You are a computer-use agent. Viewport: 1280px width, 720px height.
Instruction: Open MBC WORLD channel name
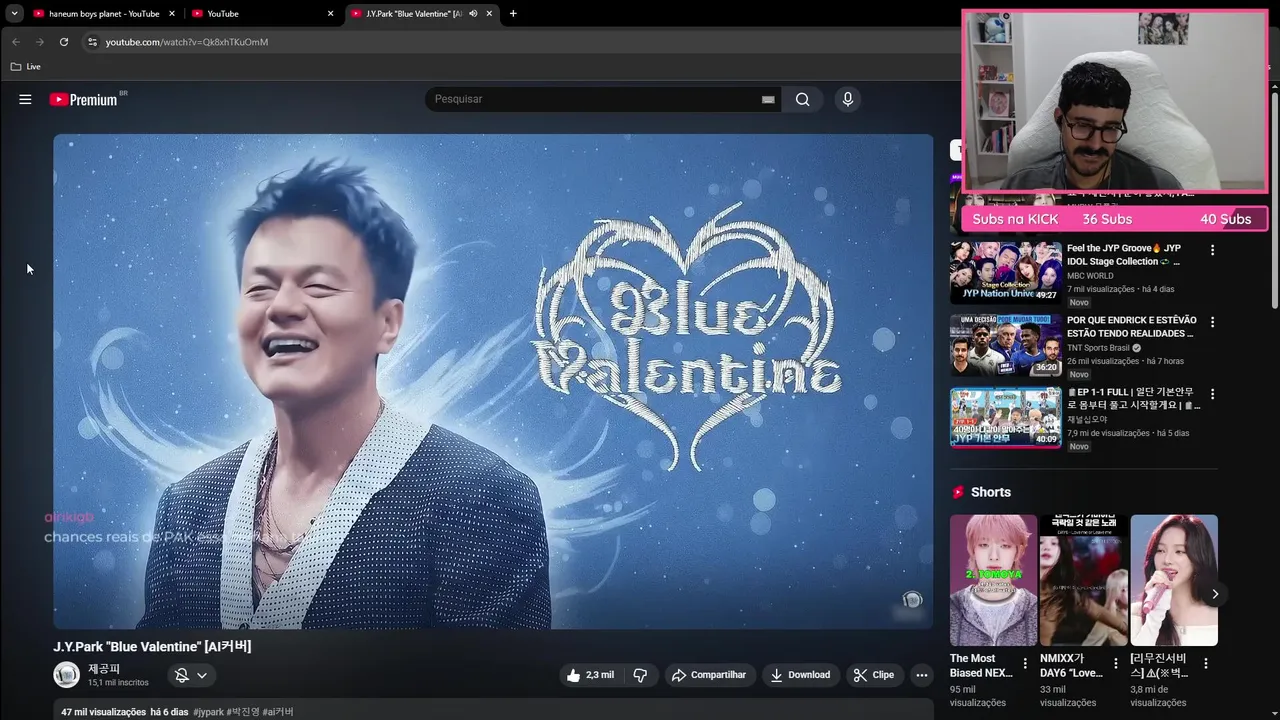click(x=1090, y=276)
